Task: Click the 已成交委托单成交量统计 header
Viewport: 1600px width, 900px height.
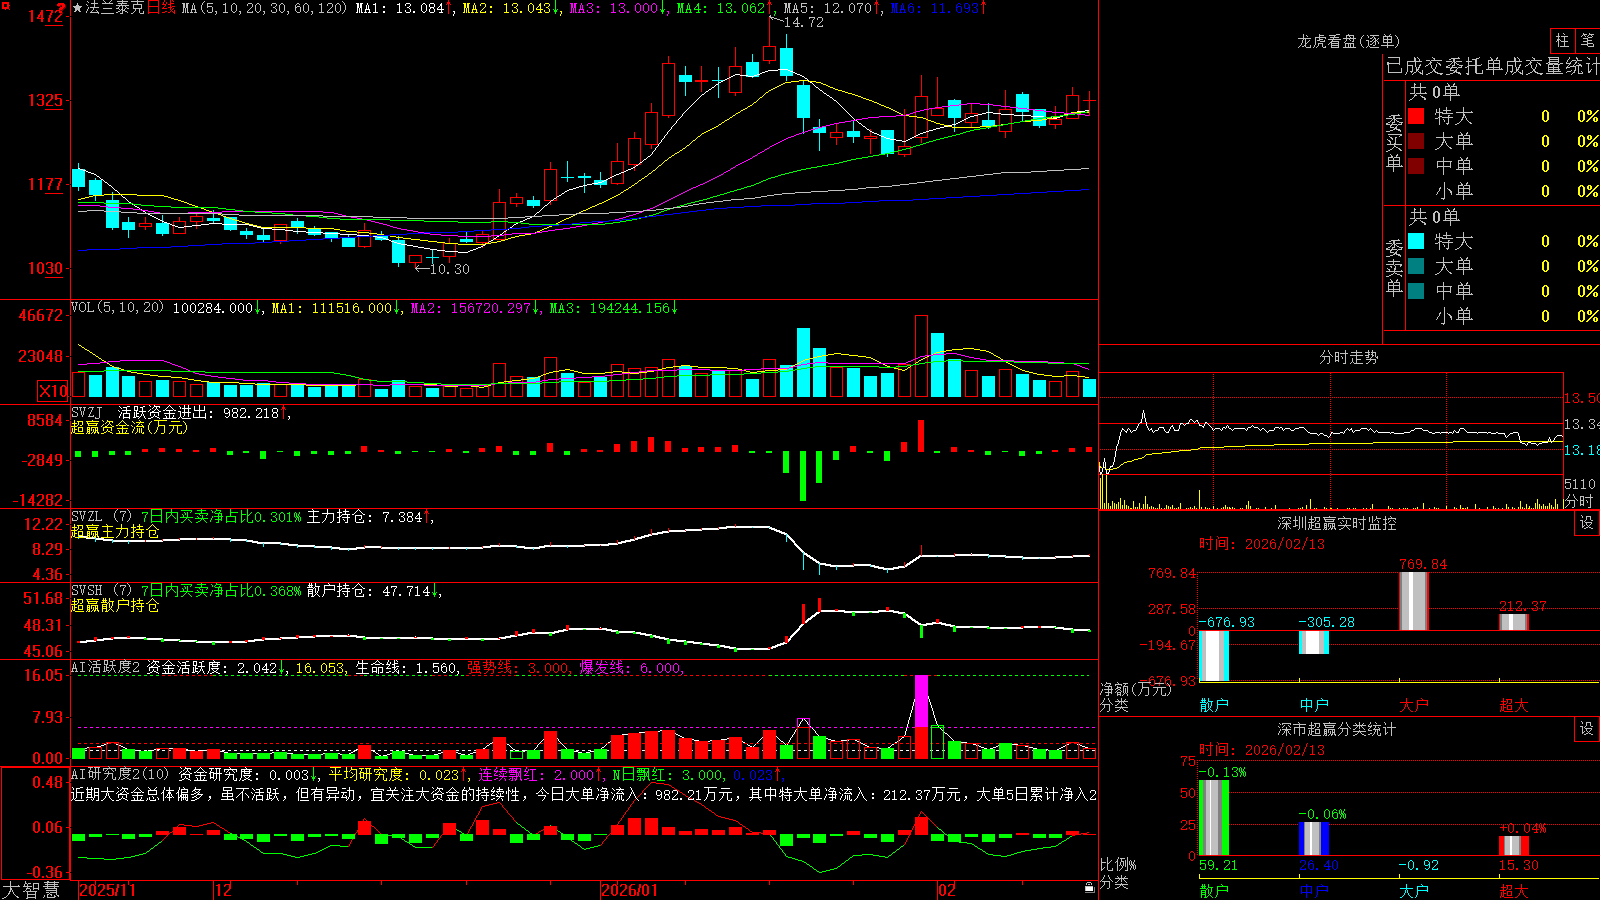Action: pyautogui.click(x=1492, y=66)
